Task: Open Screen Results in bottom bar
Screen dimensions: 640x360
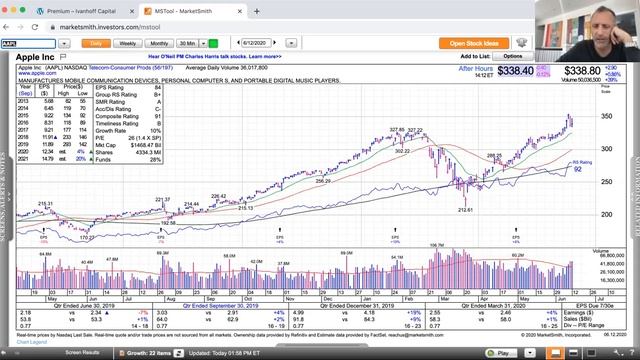Action: click(82, 352)
